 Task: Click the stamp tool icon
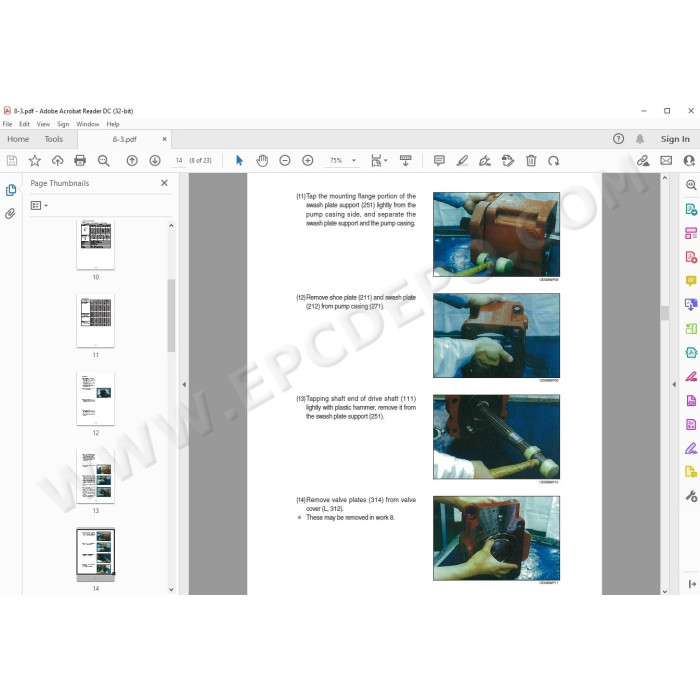coord(508,161)
